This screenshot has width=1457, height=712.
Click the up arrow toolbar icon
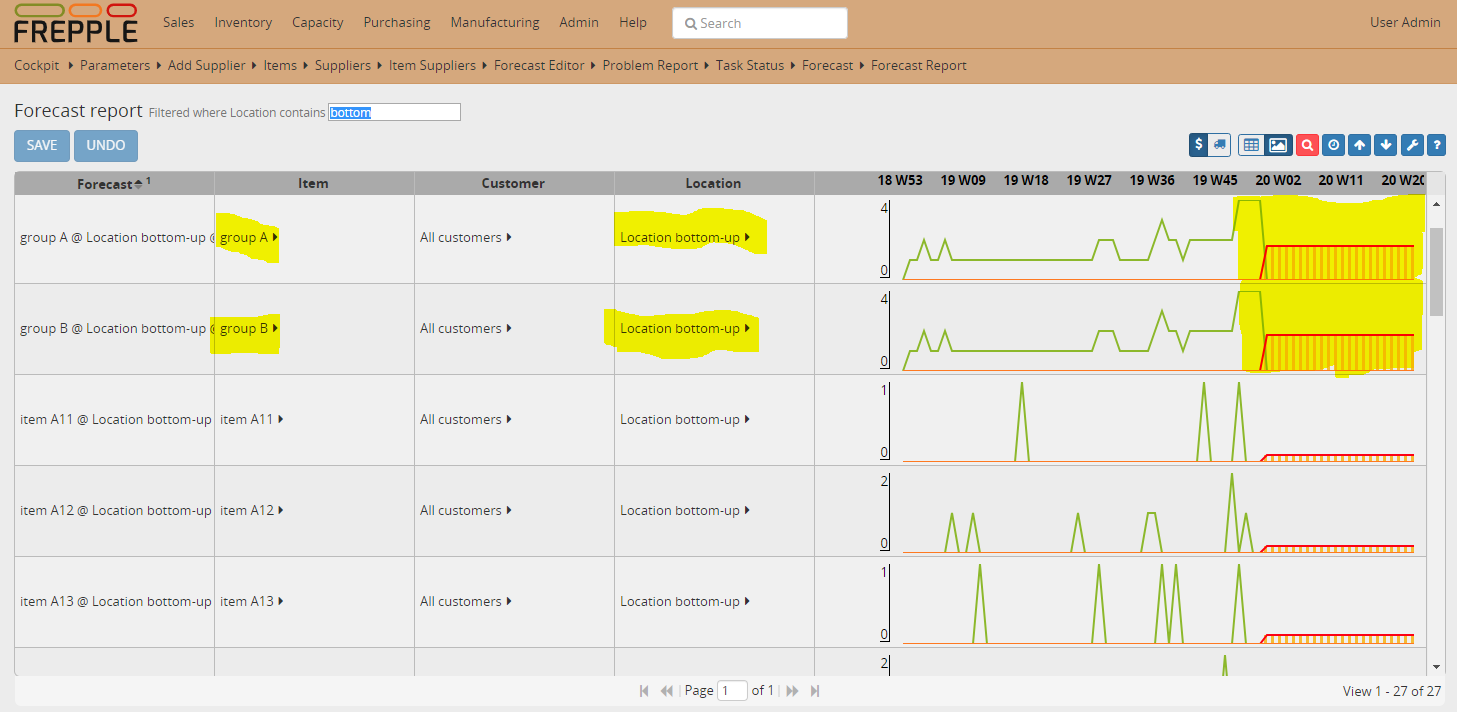click(x=1359, y=145)
